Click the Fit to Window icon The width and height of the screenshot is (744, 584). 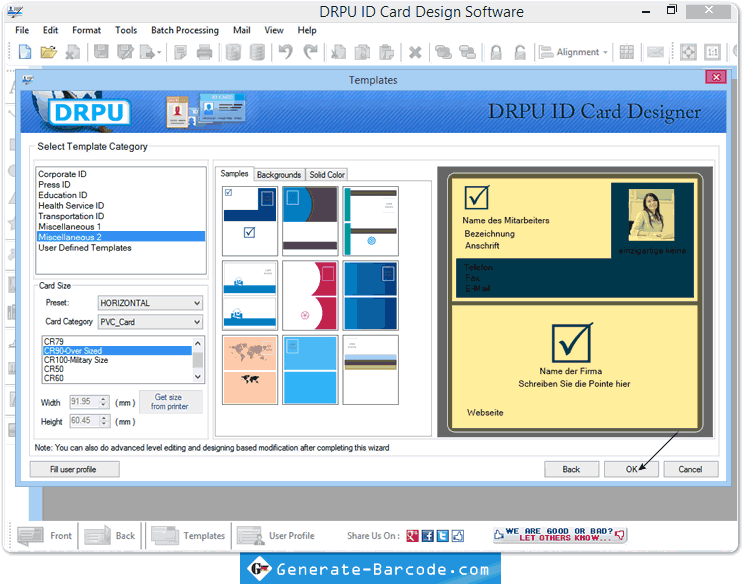[688, 52]
